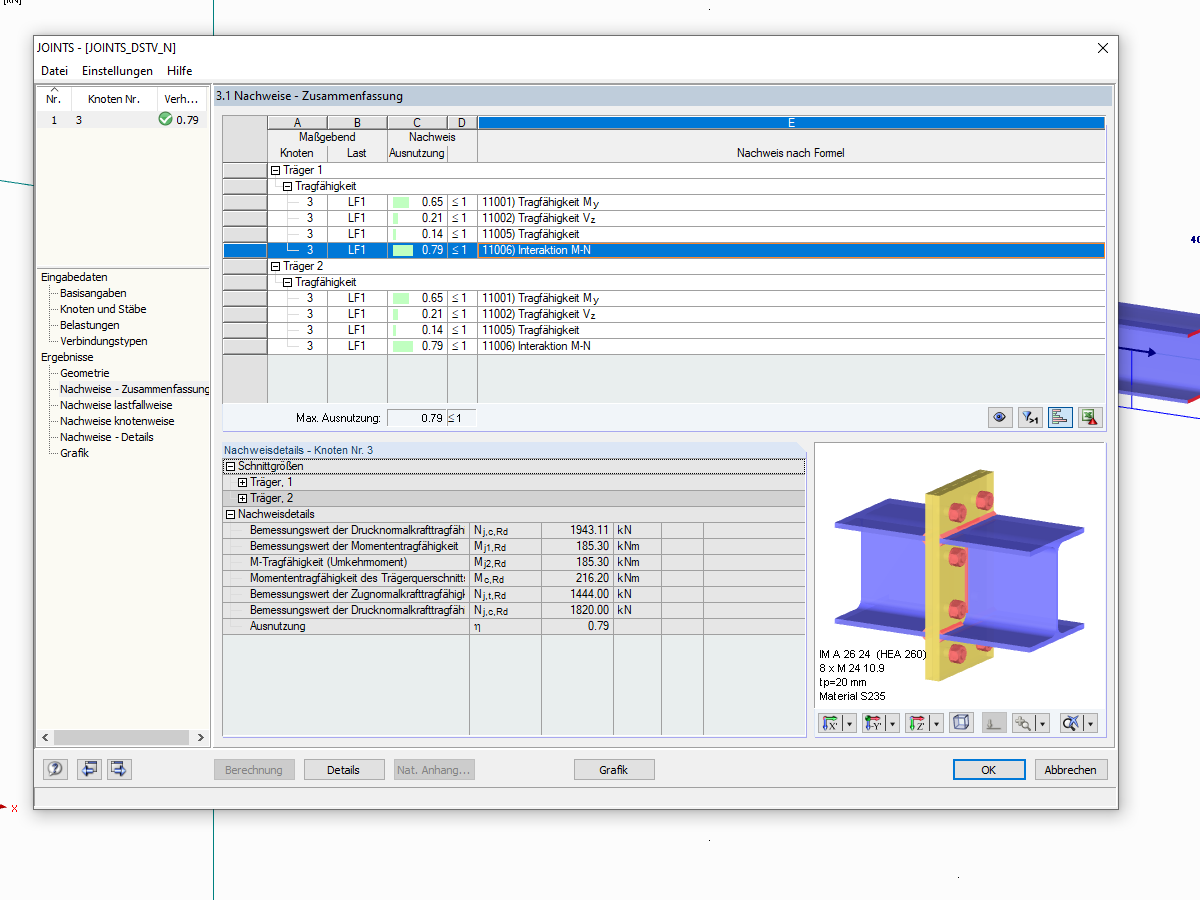Open the Hilfe menu
The image size is (1200, 900).
tap(180, 71)
